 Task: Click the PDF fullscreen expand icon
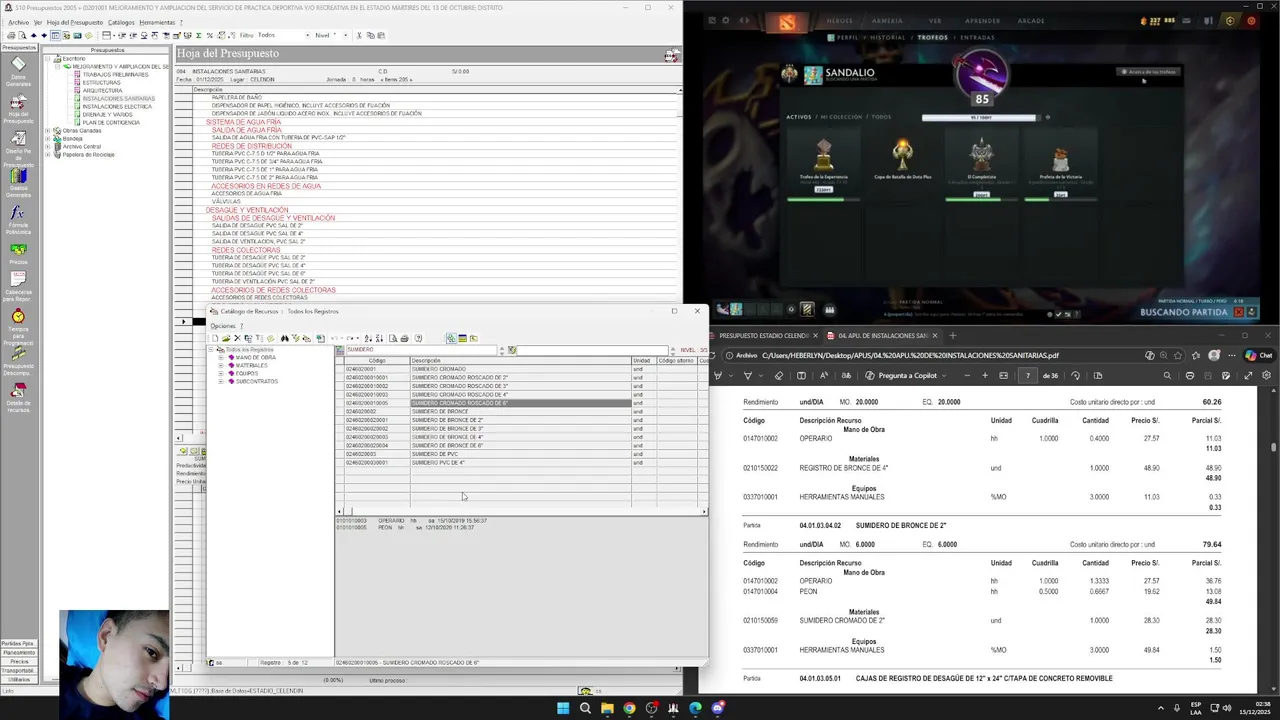point(1248,375)
